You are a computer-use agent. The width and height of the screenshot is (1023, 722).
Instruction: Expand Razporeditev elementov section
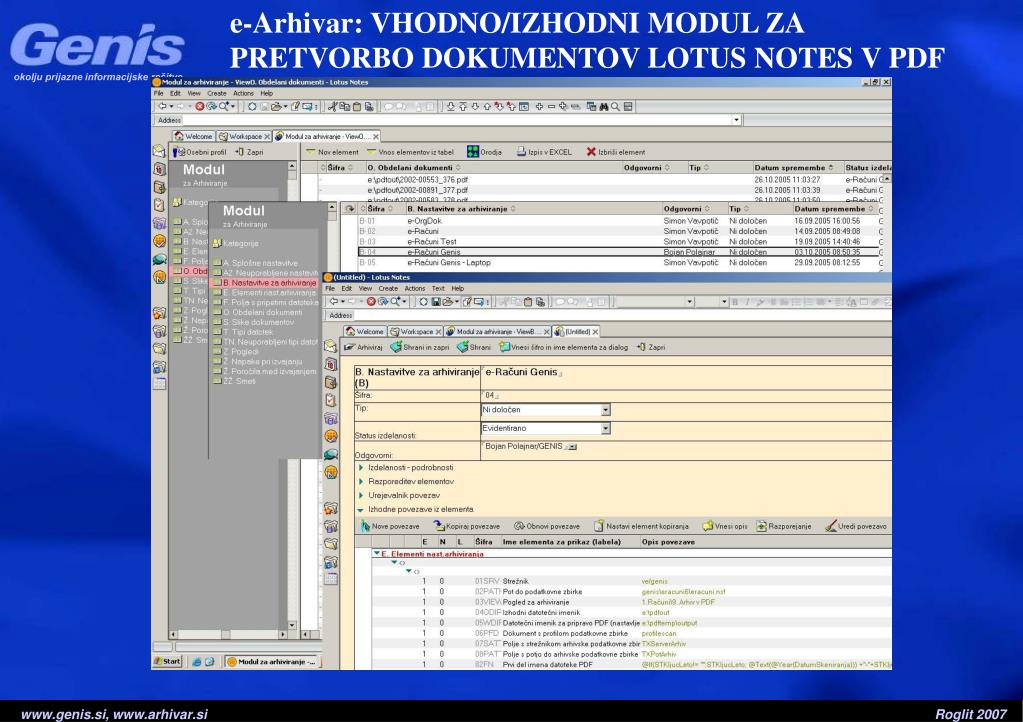tap(361, 481)
